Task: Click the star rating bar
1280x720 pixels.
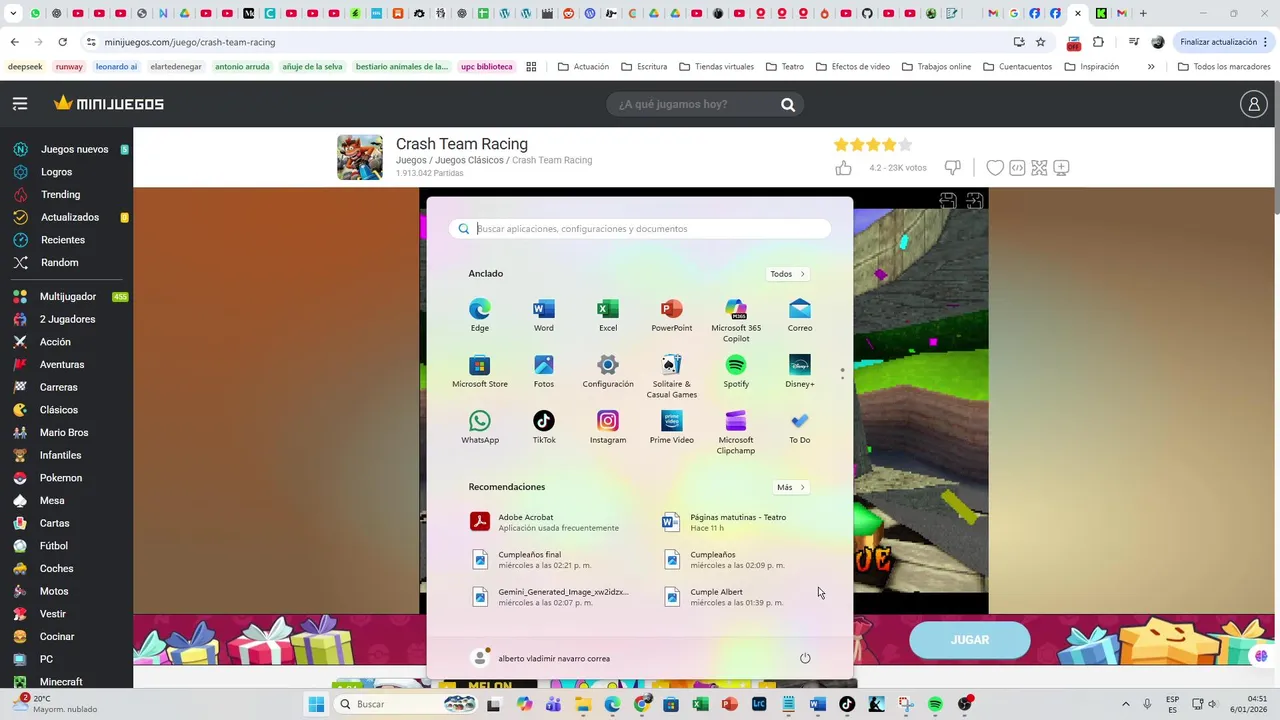Action: [873, 145]
